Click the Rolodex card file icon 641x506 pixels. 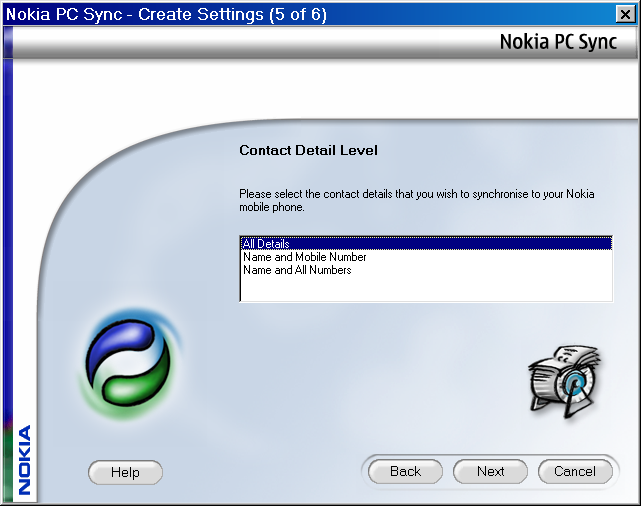564,382
